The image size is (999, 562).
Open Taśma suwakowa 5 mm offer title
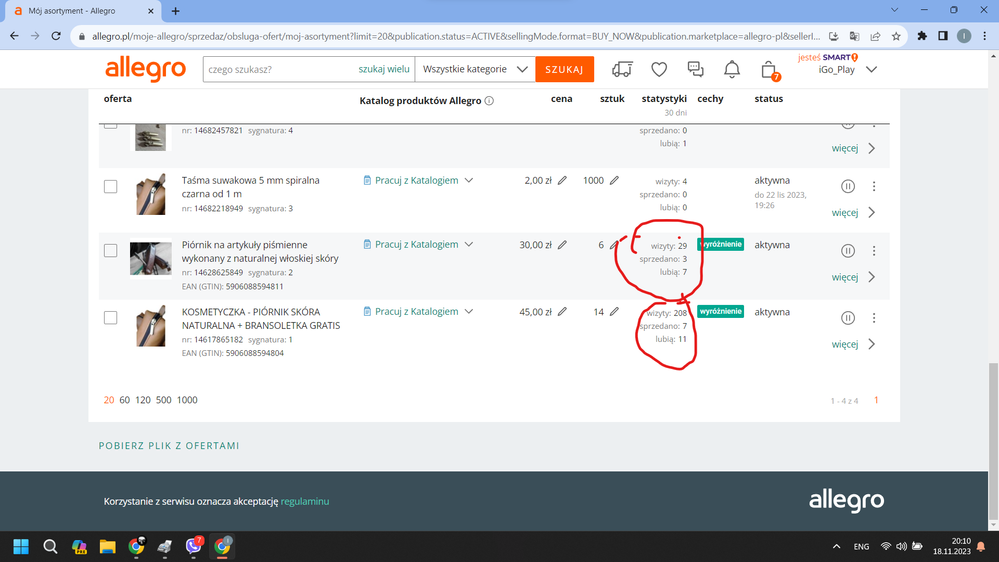(250, 187)
